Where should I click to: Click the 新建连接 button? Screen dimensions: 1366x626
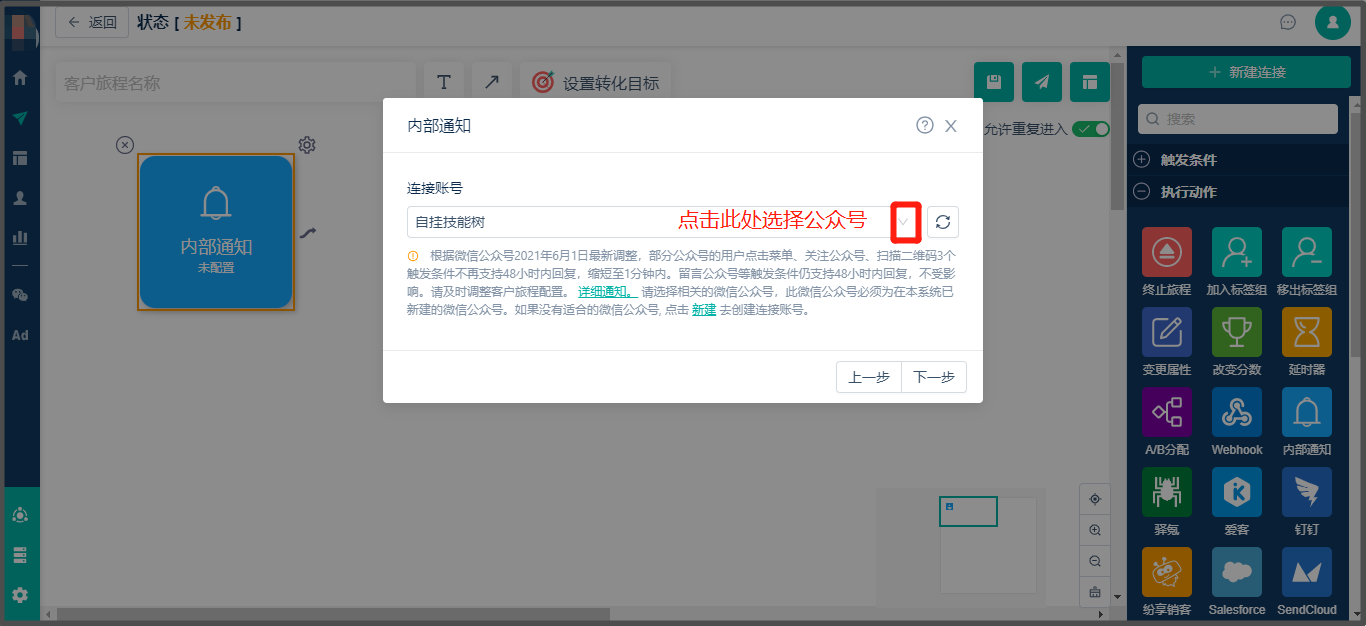[1246, 72]
